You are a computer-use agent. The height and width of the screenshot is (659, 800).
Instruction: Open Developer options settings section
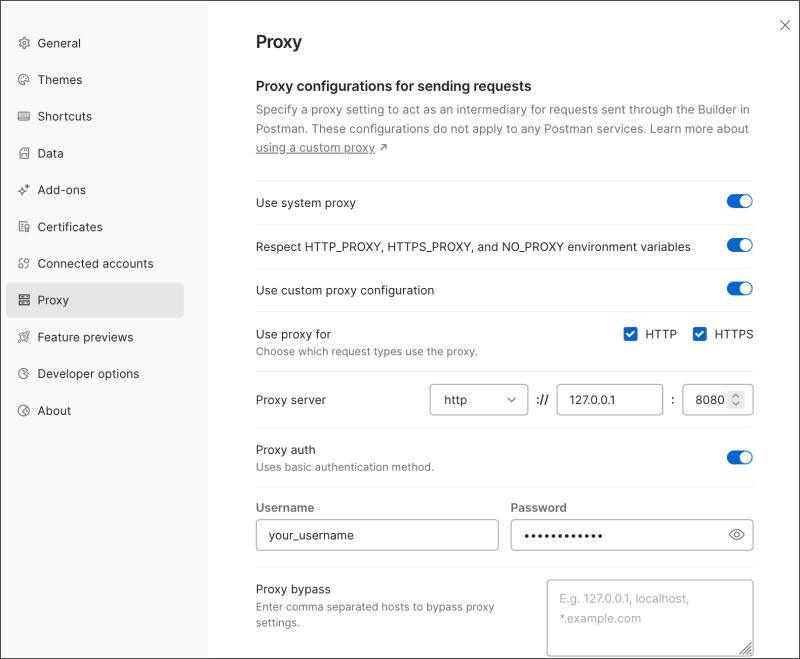88,374
